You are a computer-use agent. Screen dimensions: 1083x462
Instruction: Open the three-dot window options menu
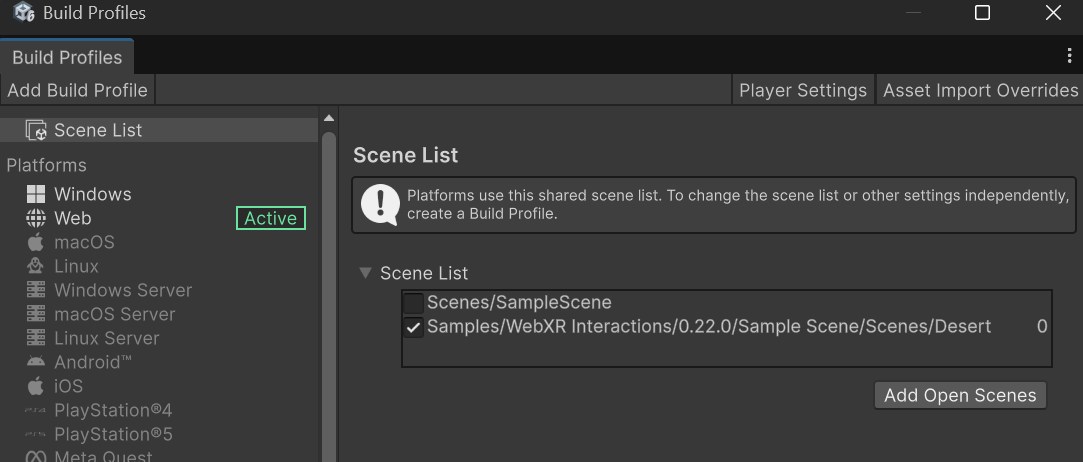coord(1070,56)
